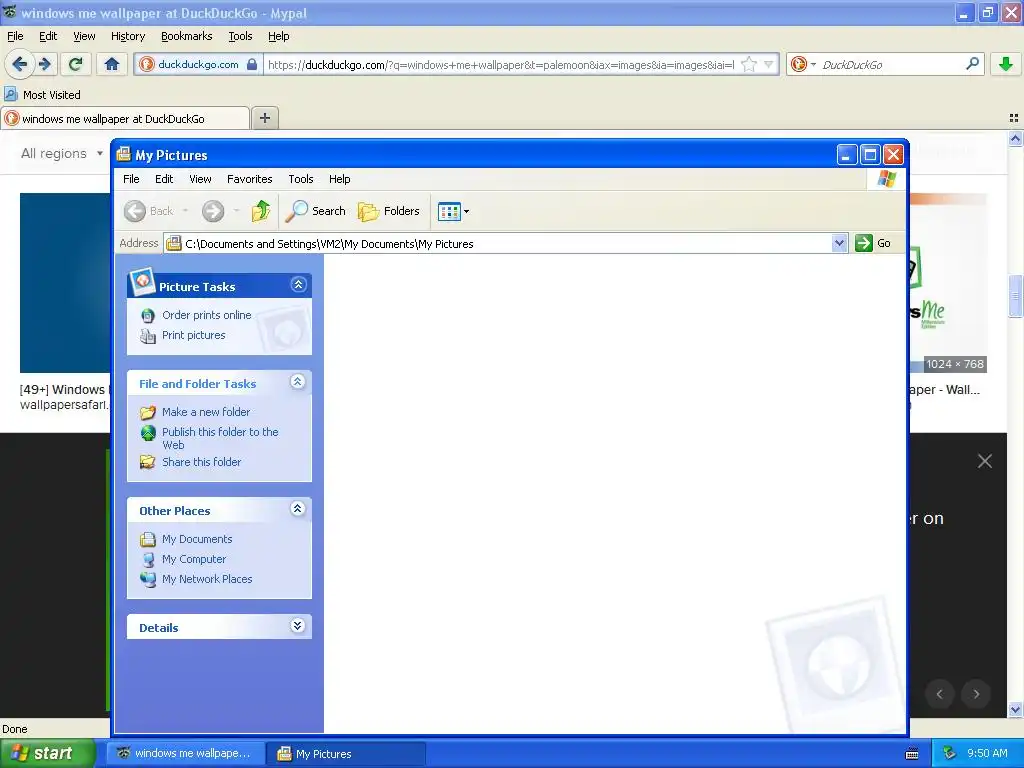
Task: Click Print pictures task
Action: pyautogui.click(x=193, y=335)
